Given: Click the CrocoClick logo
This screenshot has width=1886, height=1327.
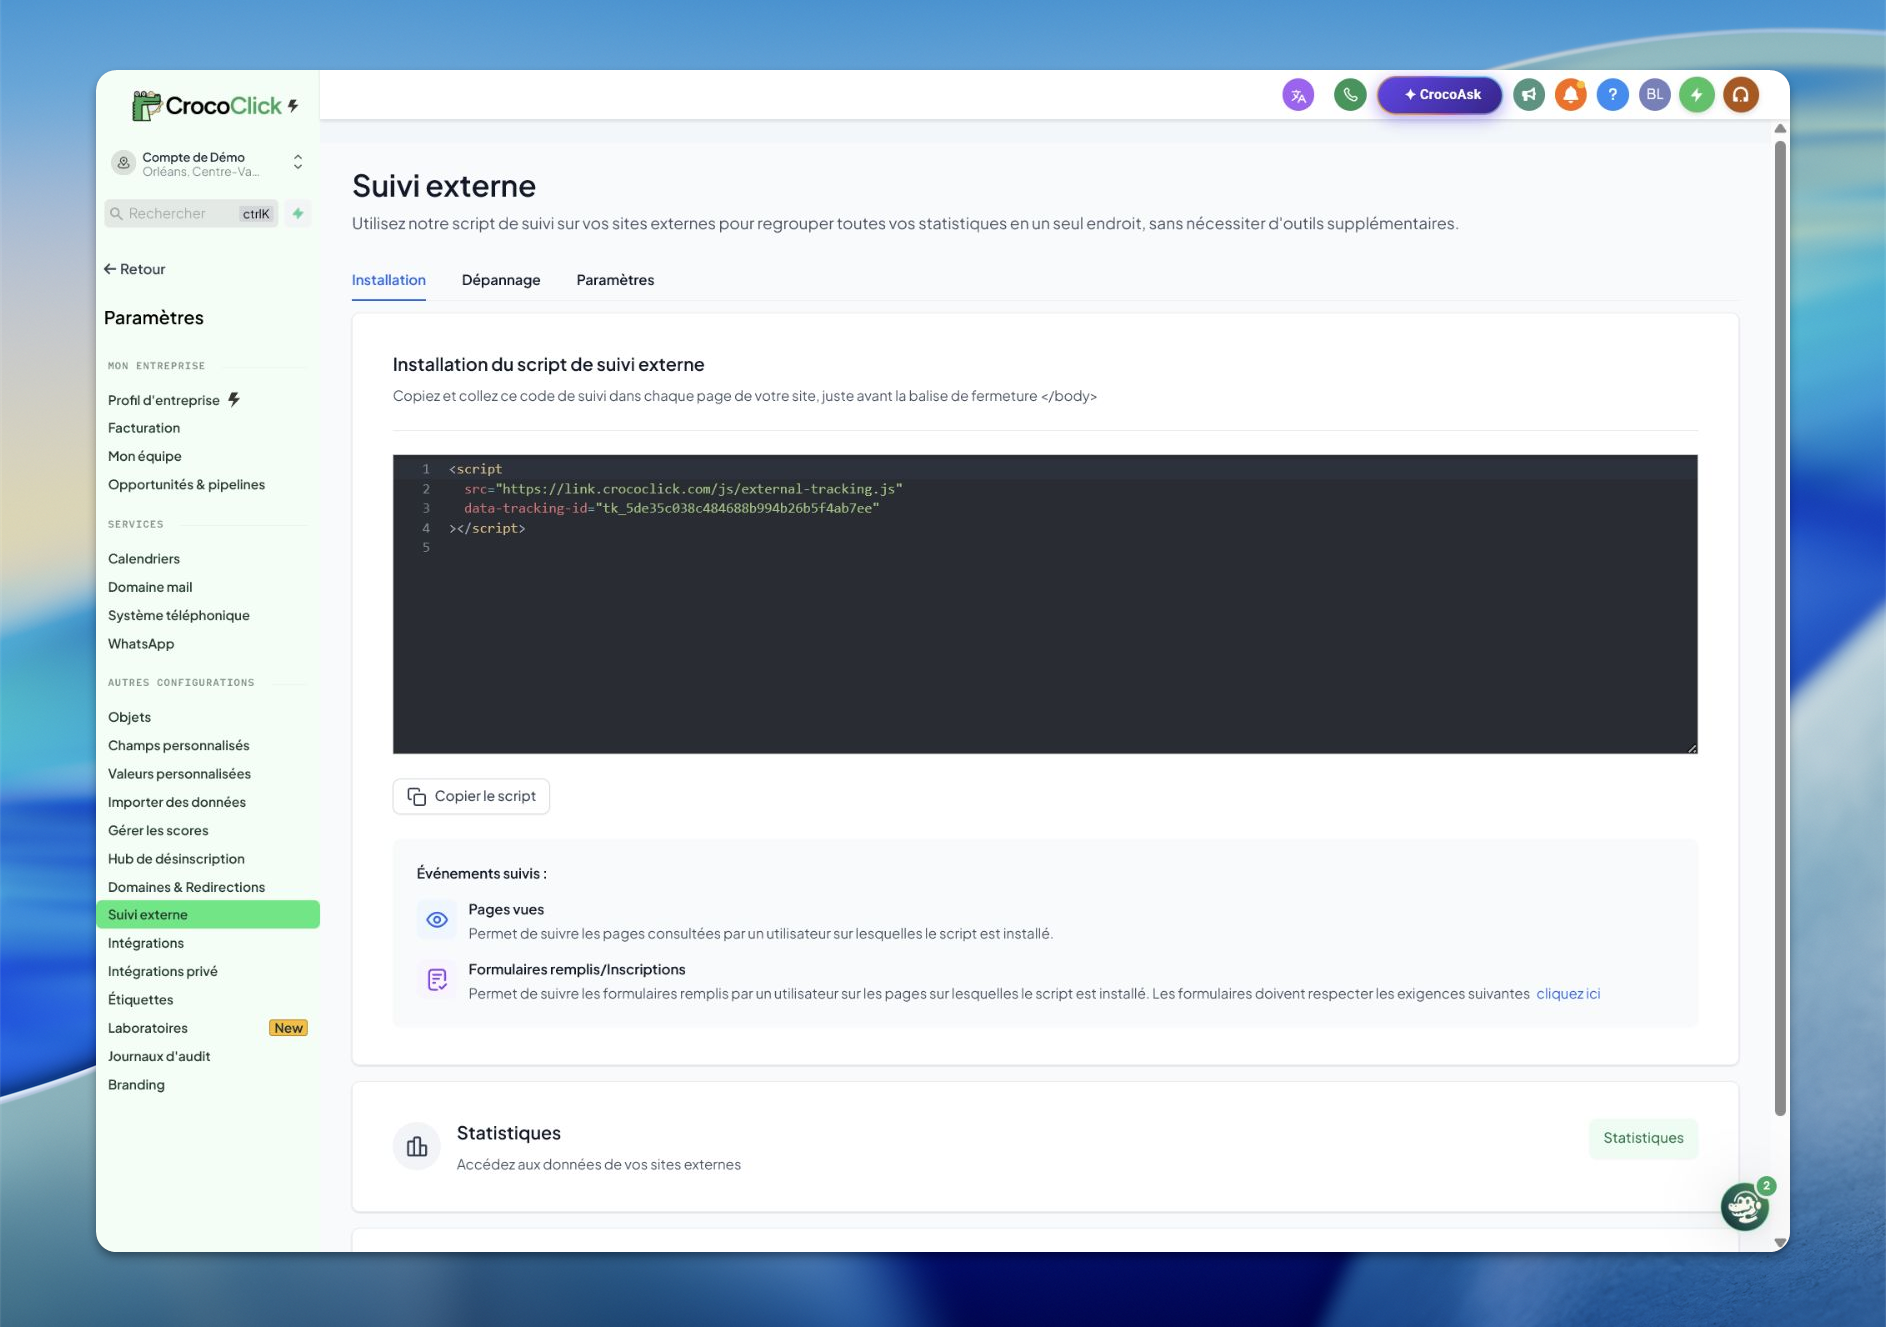Looking at the screenshot, I should click(x=207, y=105).
